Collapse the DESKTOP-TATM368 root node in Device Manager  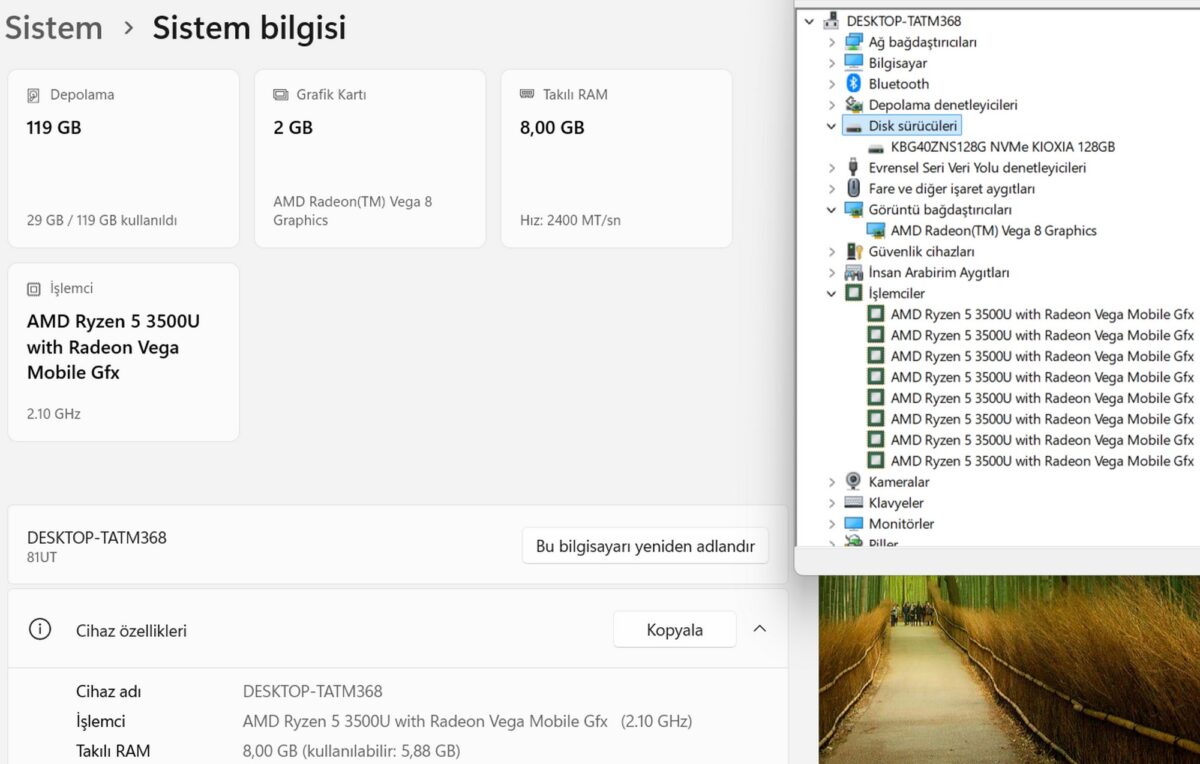point(809,21)
